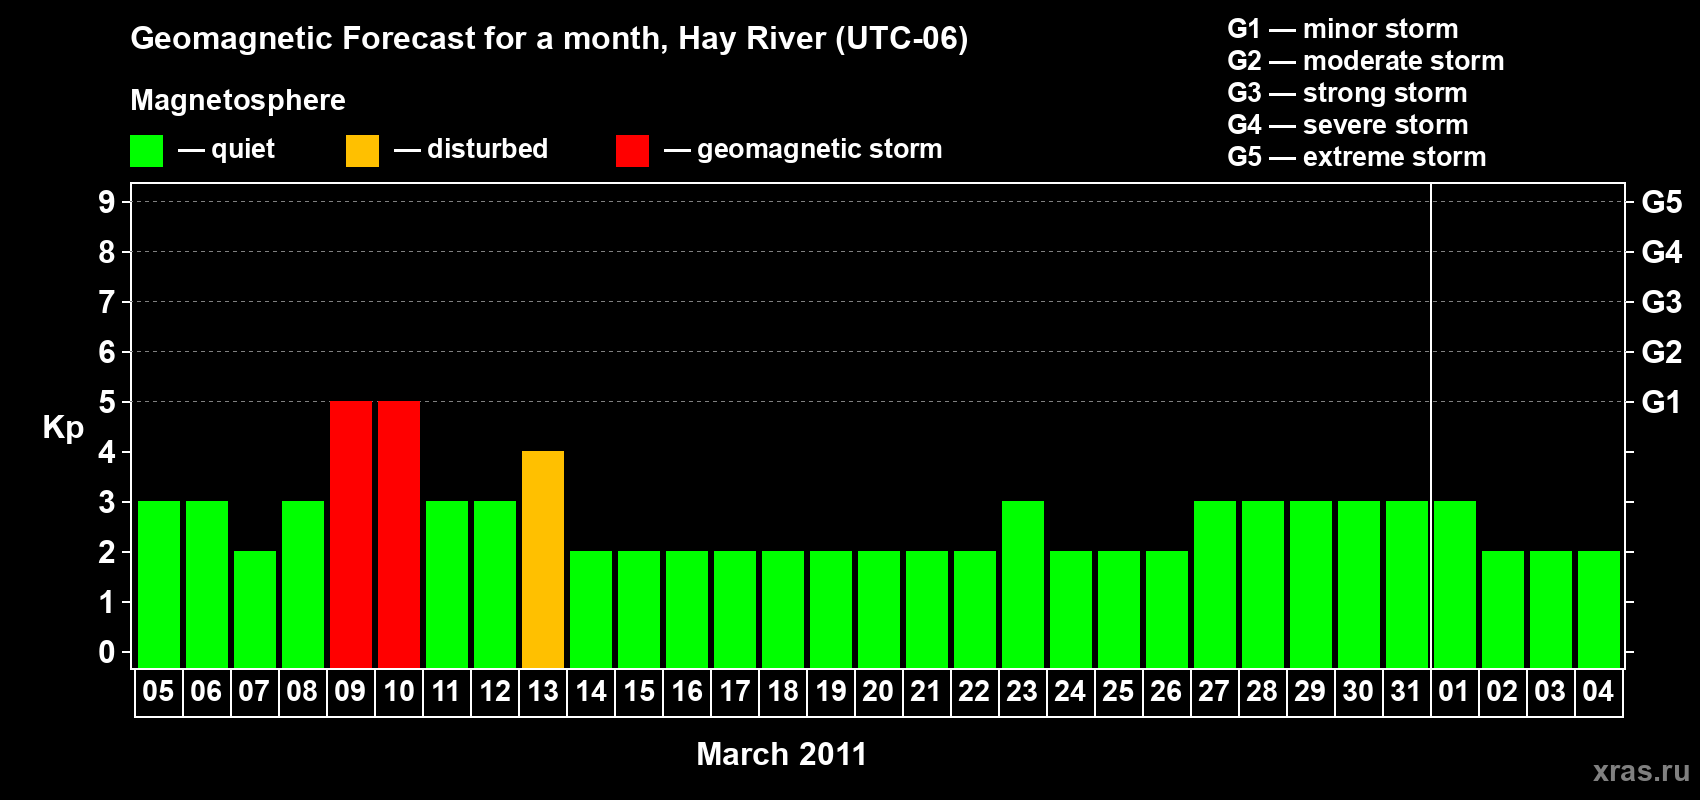The height and width of the screenshot is (800, 1700).
Task: Click the orange disturbed legend swatch
Action: click(x=362, y=151)
